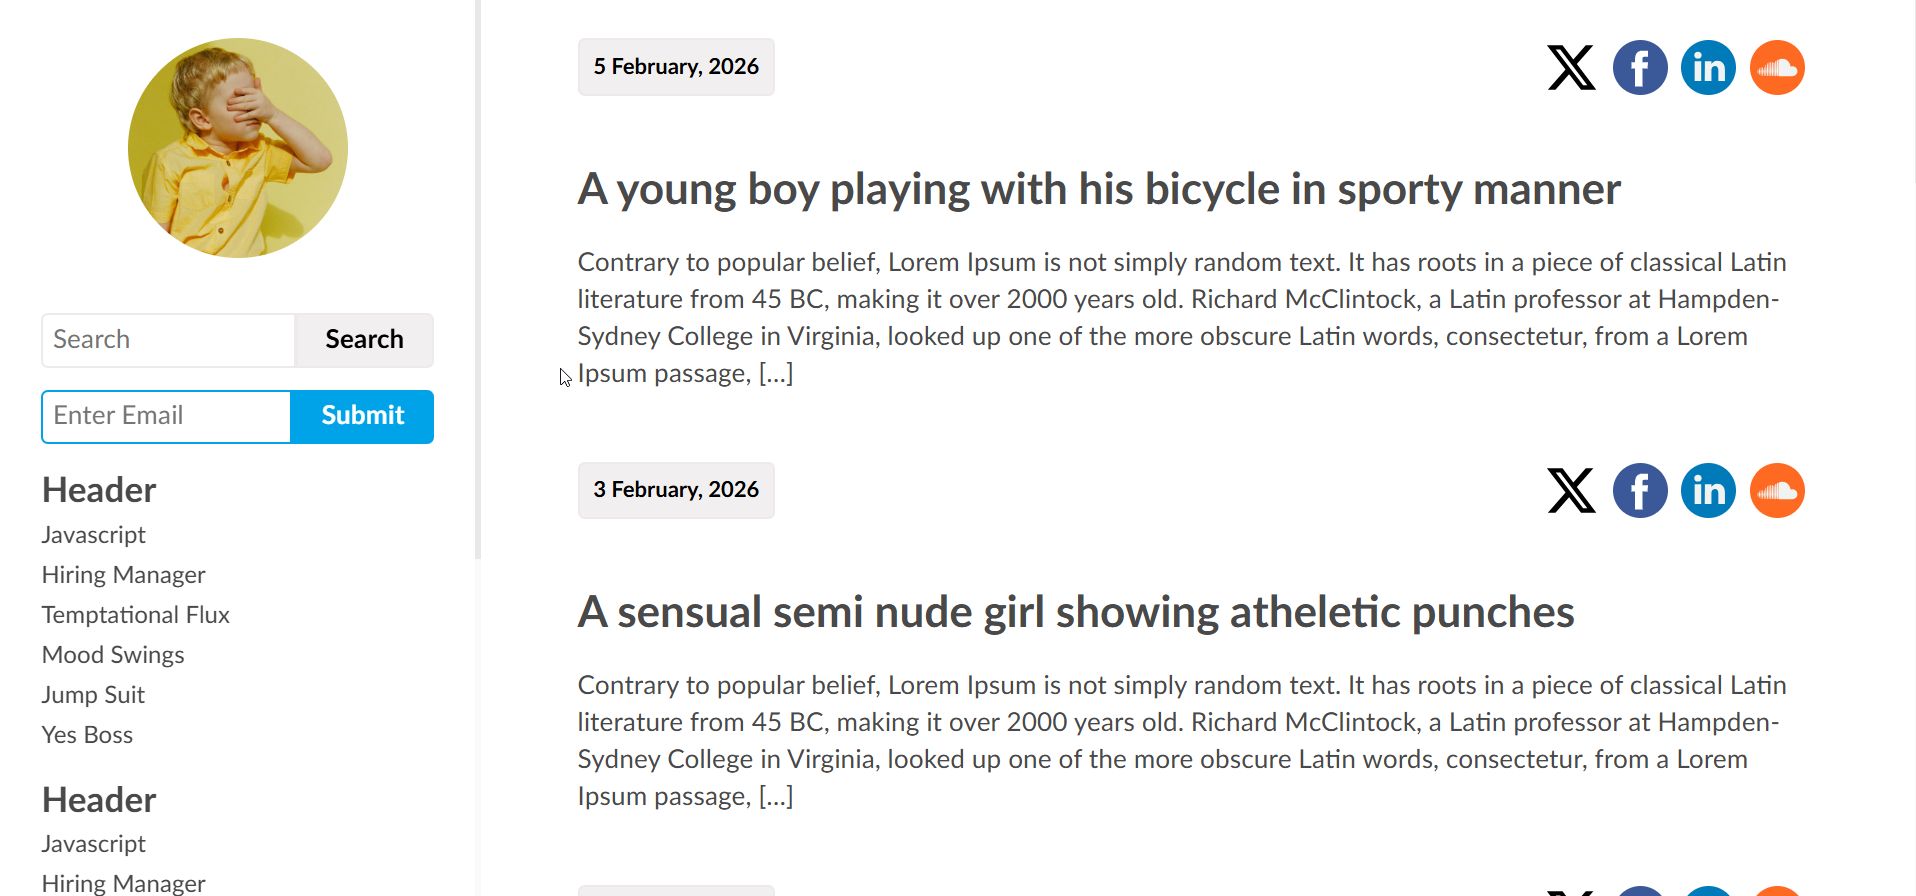The image size is (1916, 896).
Task: Click the X share icon on first post
Action: [1571, 68]
